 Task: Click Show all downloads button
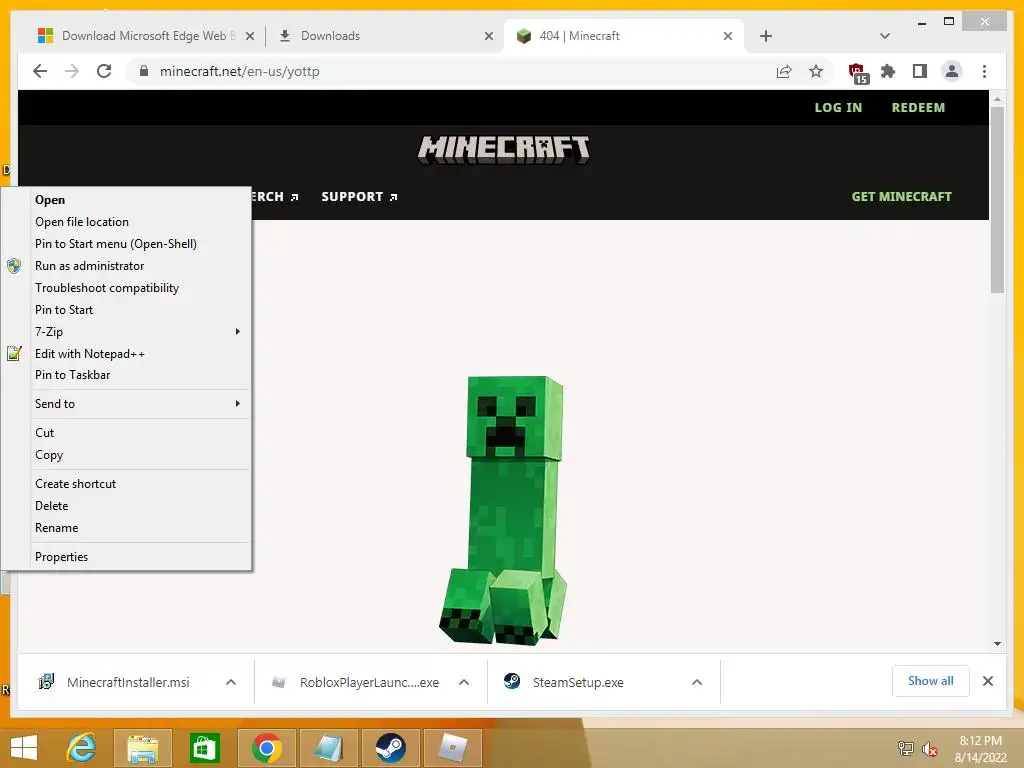click(x=931, y=681)
